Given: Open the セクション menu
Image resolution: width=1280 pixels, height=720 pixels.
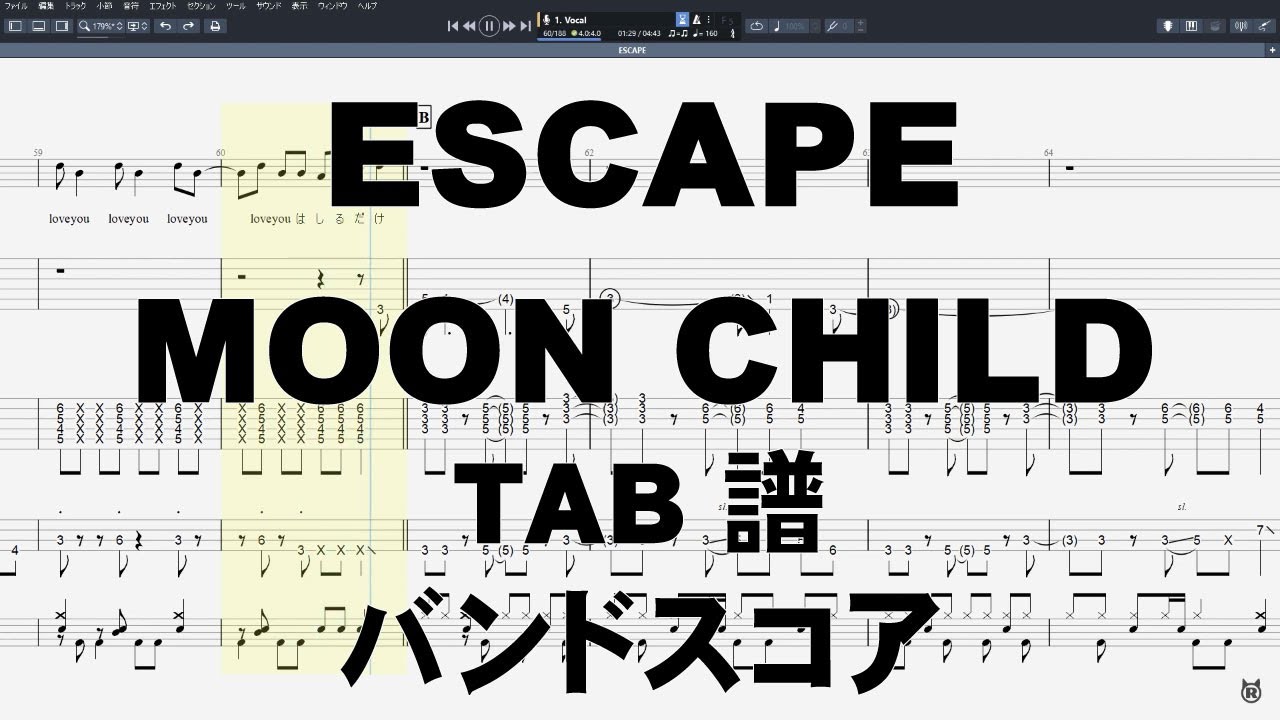Looking at the screenshot, I should tap(202, 6).
